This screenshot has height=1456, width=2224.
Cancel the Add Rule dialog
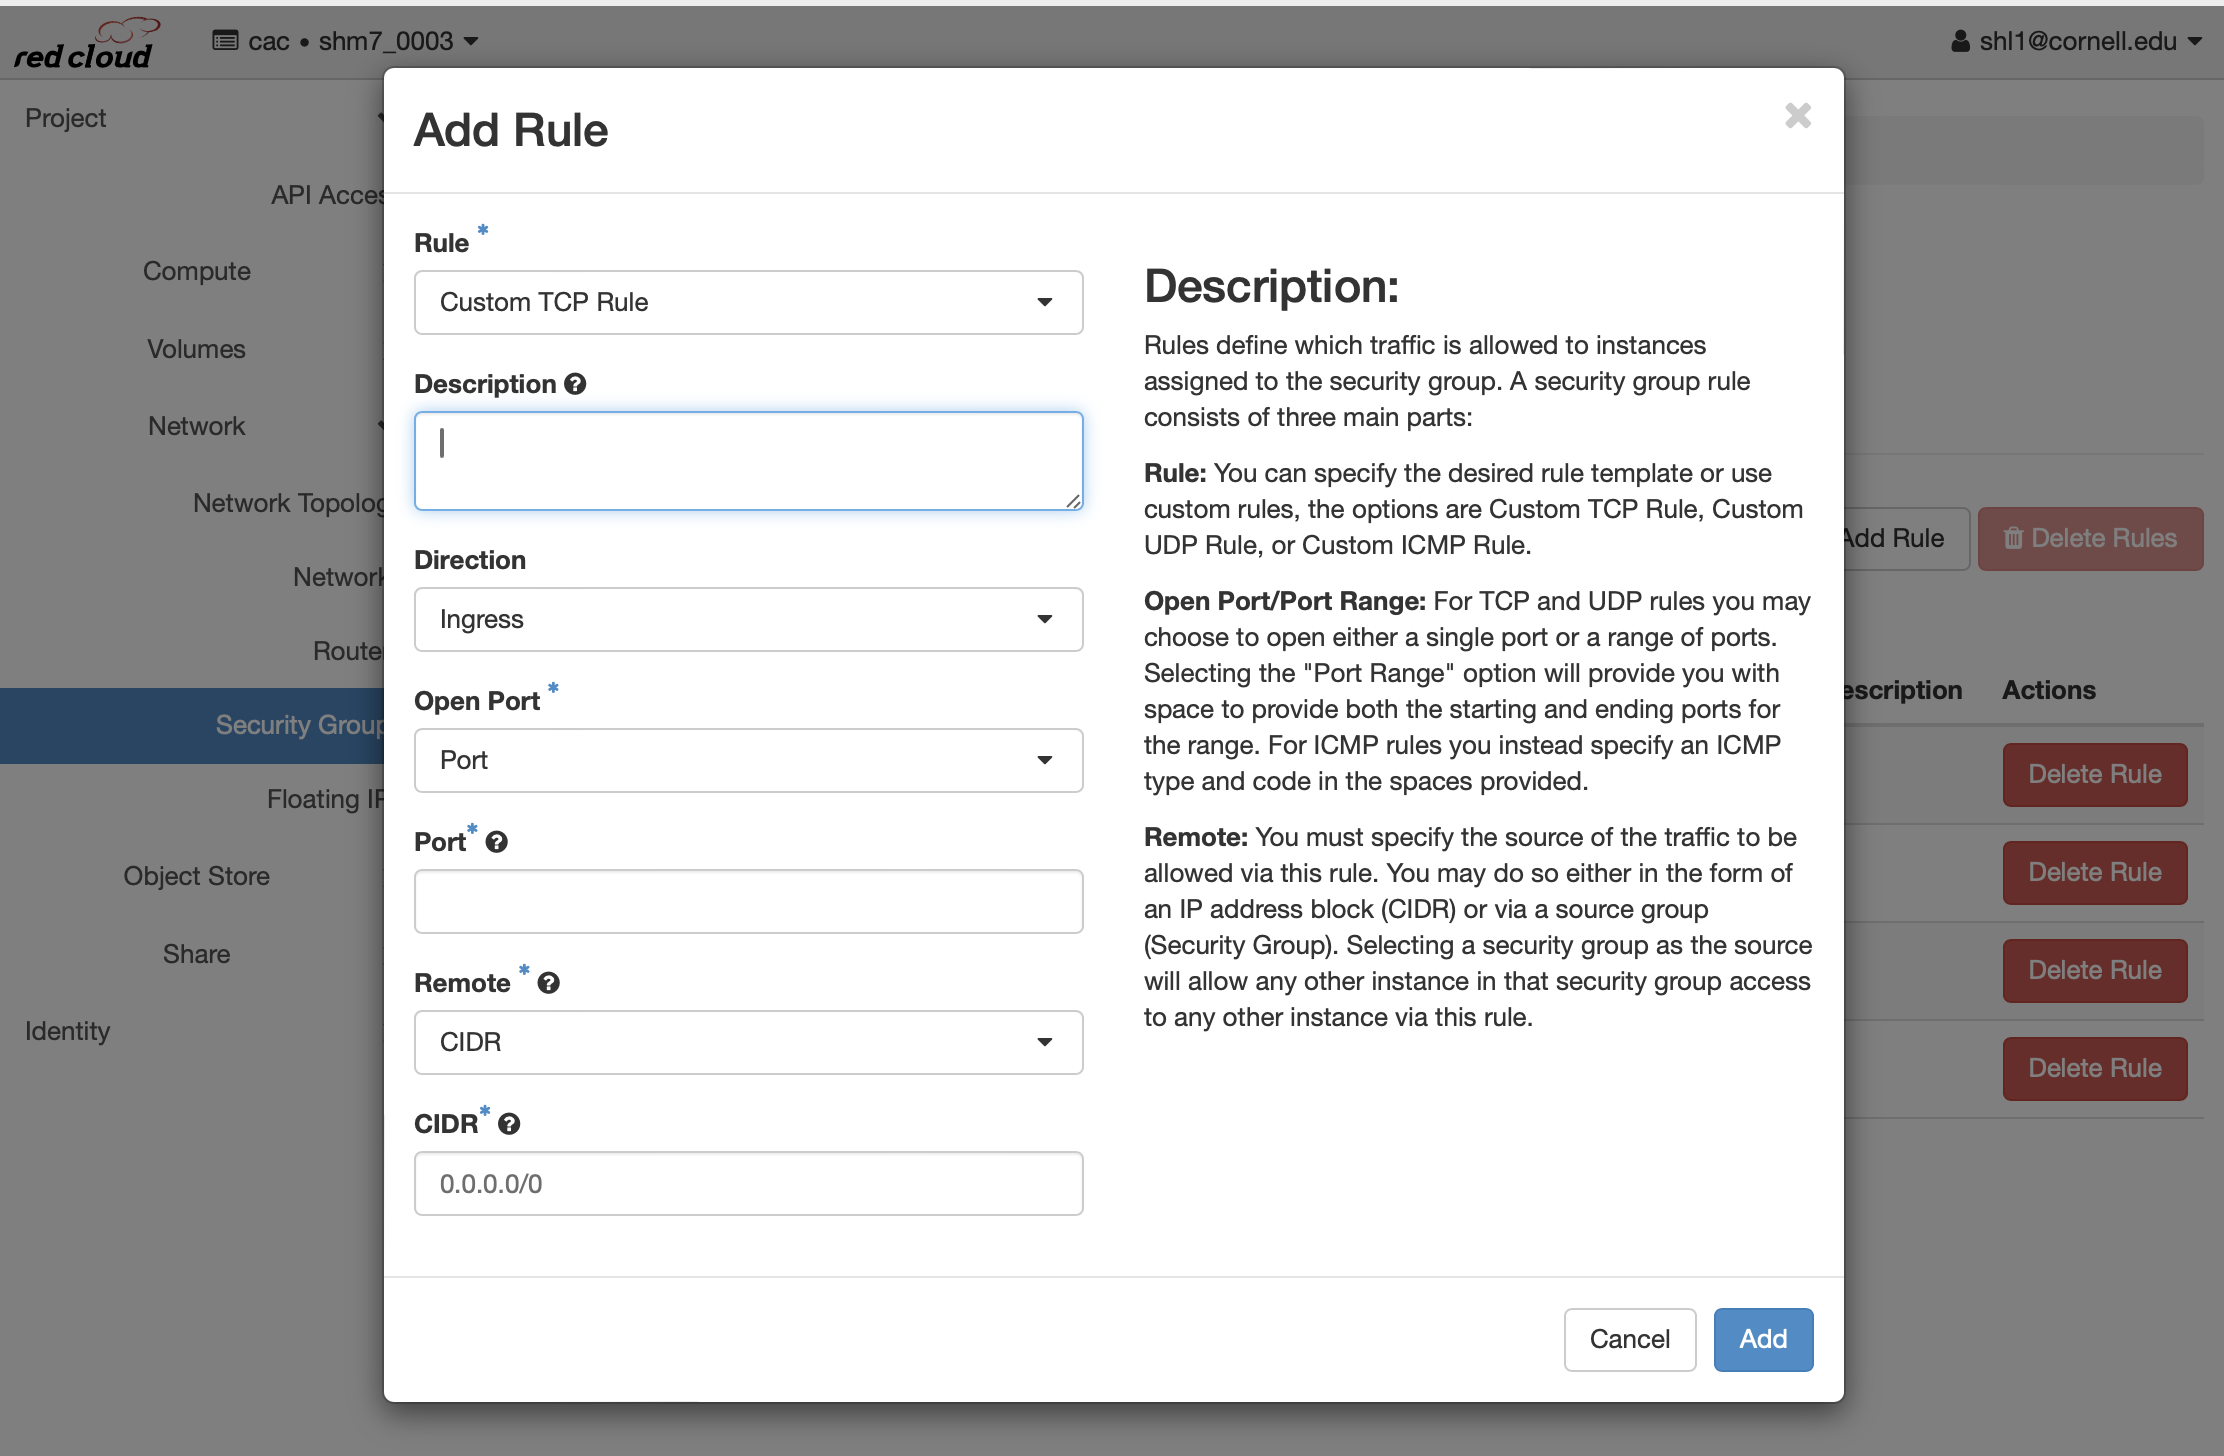1629,1339
